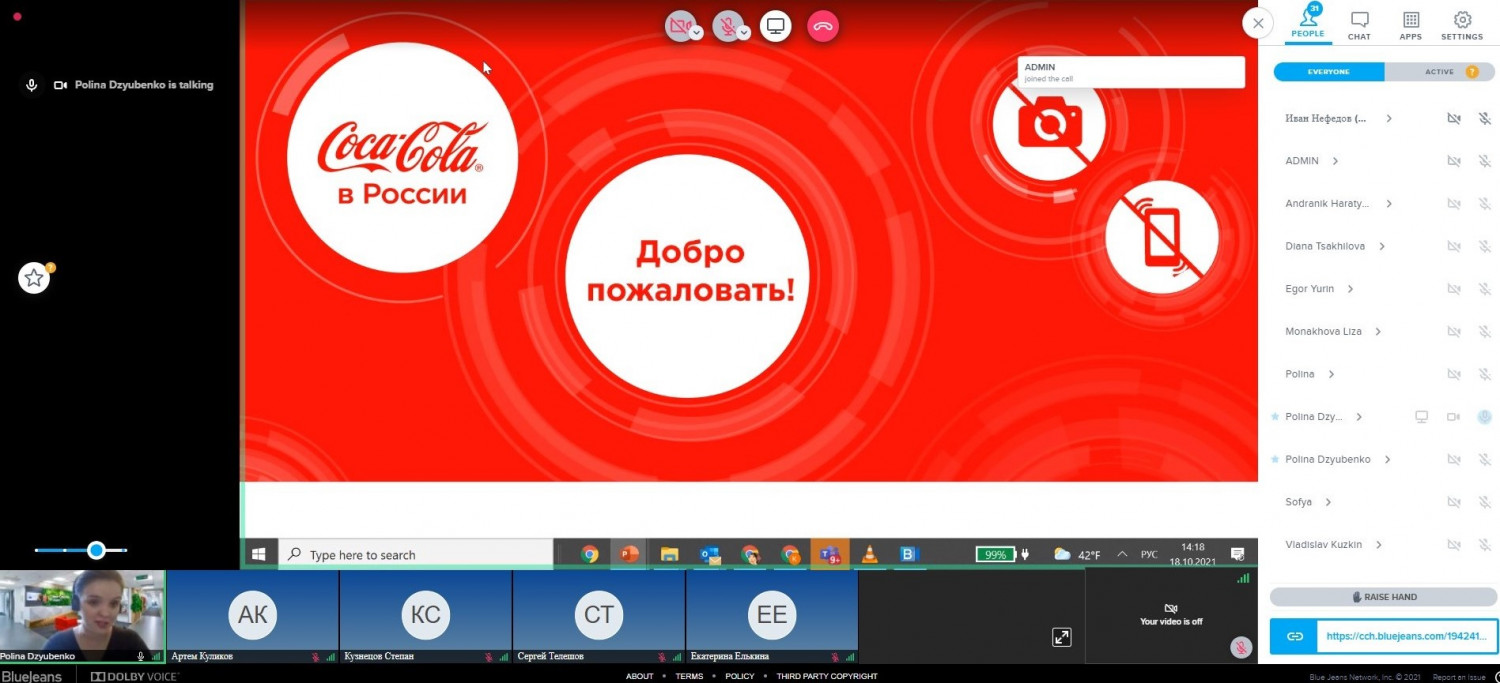The width and height of the screenshot is (1500, 683).
Task: Open the Policy footer link
Action: (x=740, y=676)
